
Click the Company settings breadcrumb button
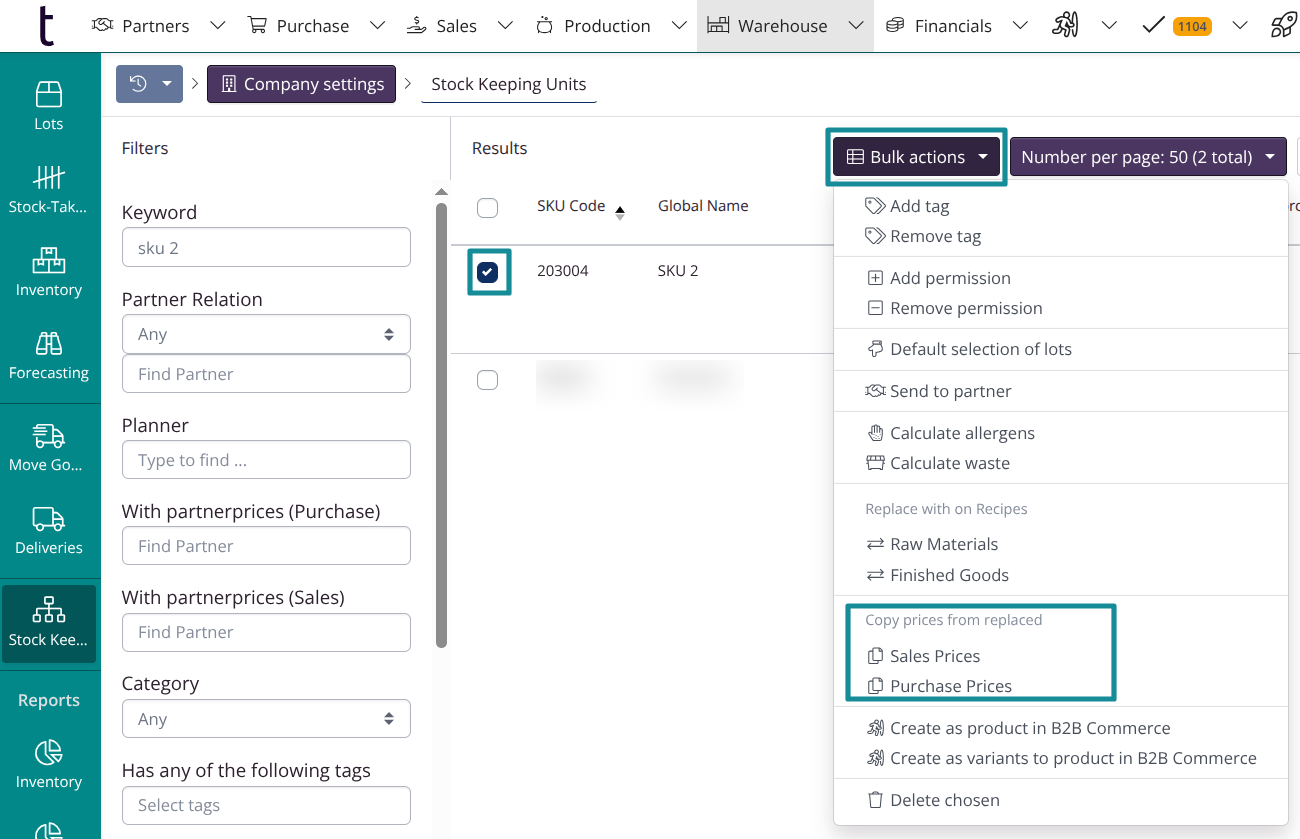pyautogui.click(x=302, y=84)
